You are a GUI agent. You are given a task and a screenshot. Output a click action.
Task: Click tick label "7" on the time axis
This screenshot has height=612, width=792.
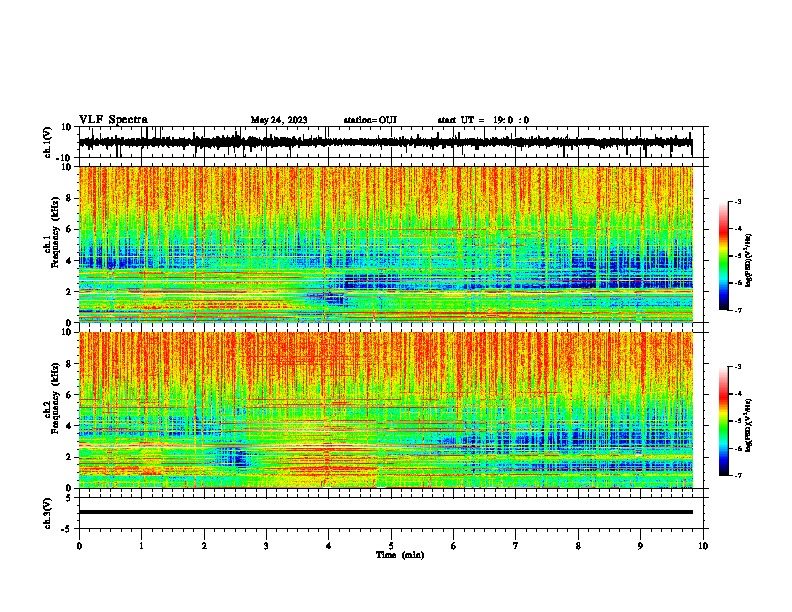516,546
